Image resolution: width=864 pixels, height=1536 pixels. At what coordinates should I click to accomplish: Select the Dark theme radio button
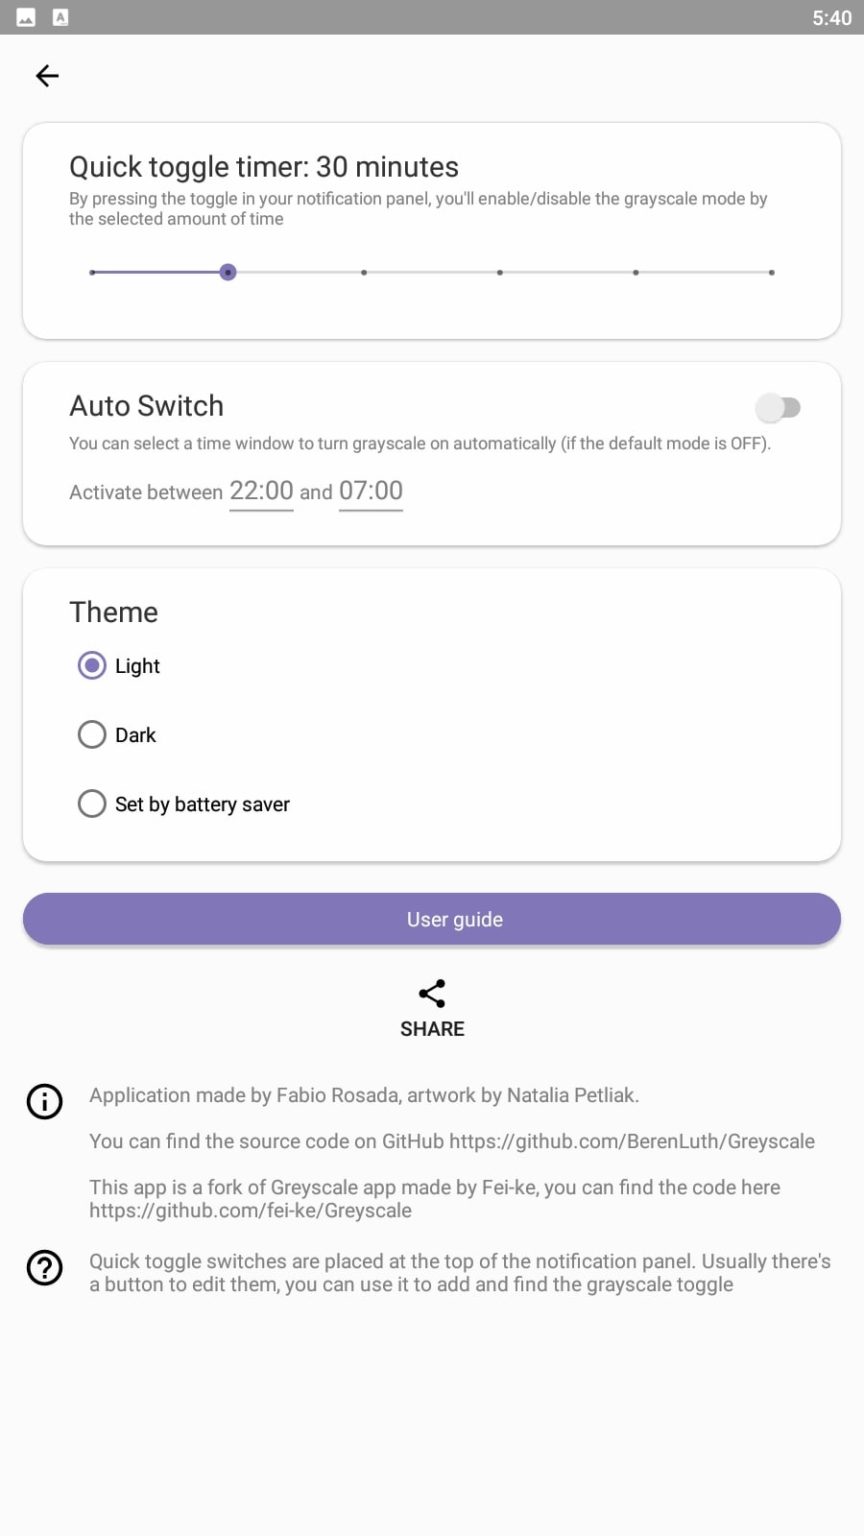[92, 735]
